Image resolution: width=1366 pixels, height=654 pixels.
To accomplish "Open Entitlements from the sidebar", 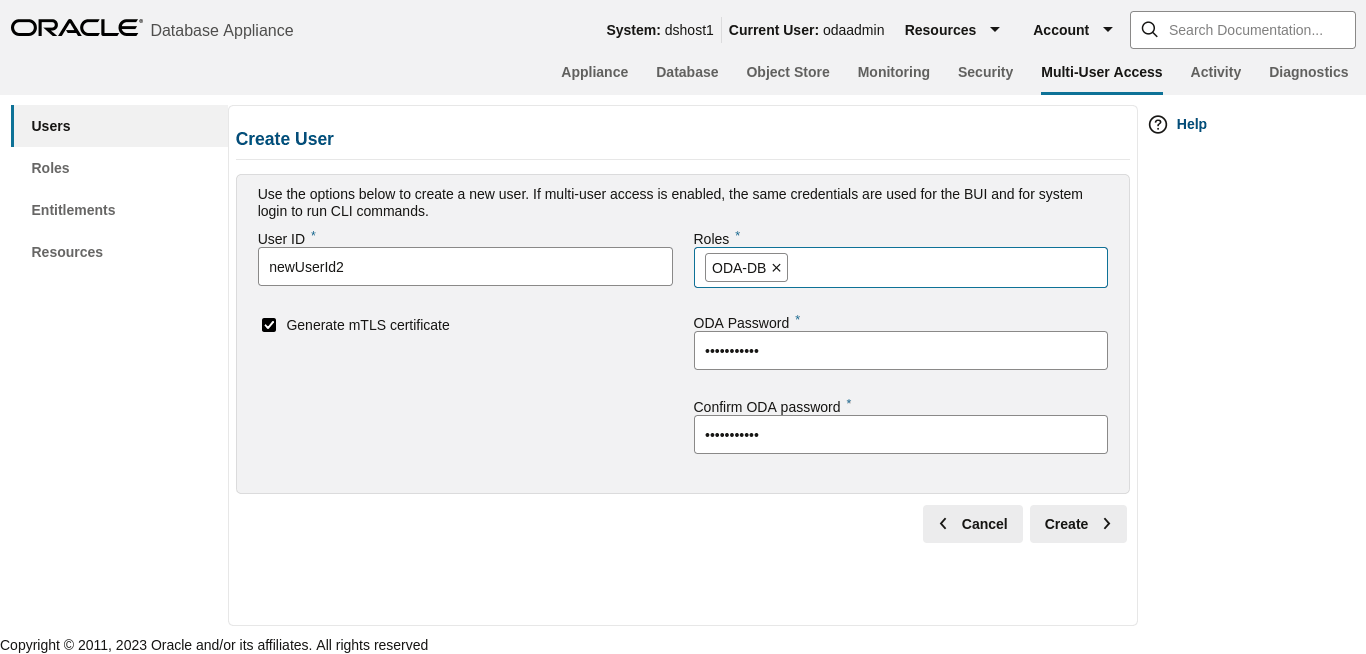I will point(73,210).
